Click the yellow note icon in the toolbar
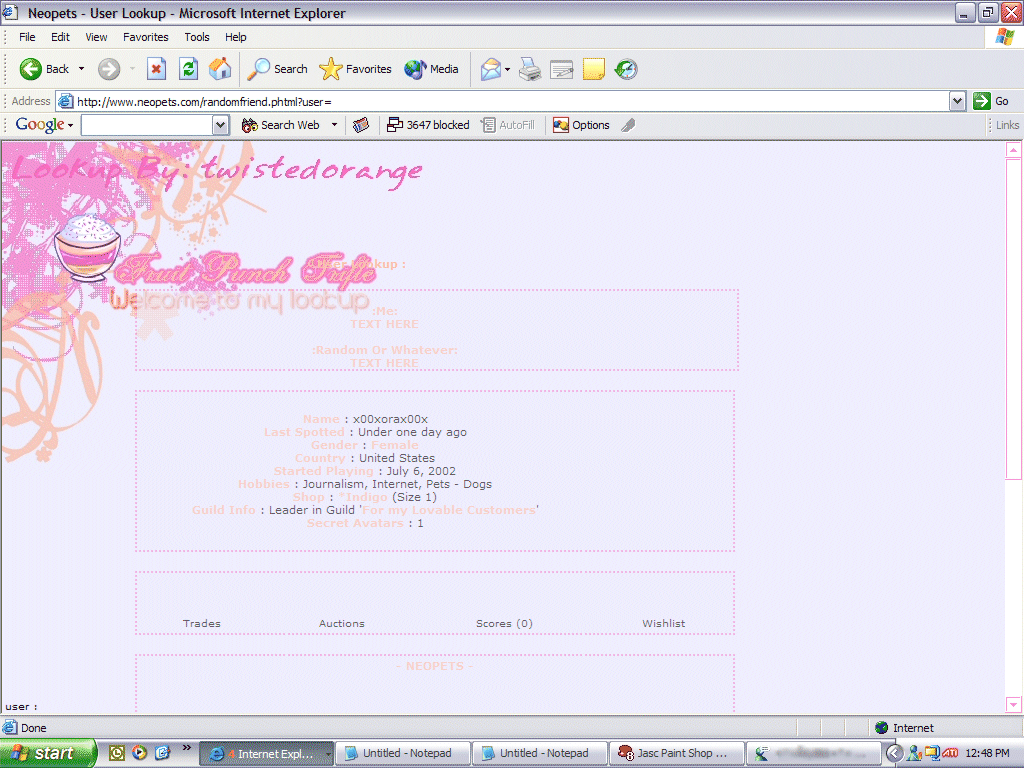1024x768 pixels. (x=594, y=69)
